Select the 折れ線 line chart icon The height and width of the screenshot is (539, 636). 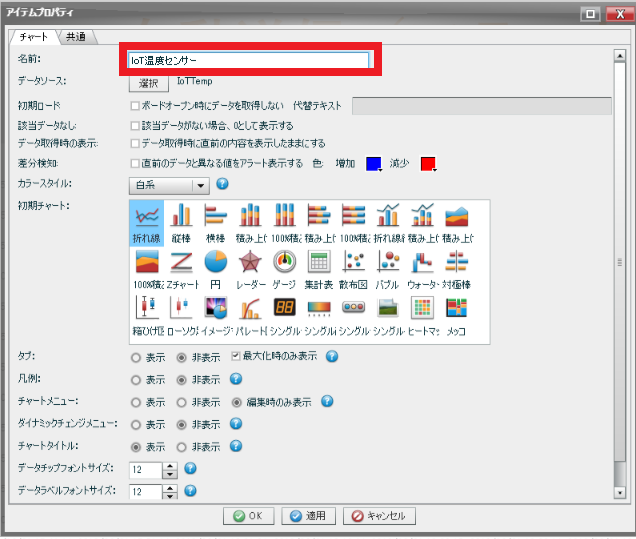coord(146,223)
